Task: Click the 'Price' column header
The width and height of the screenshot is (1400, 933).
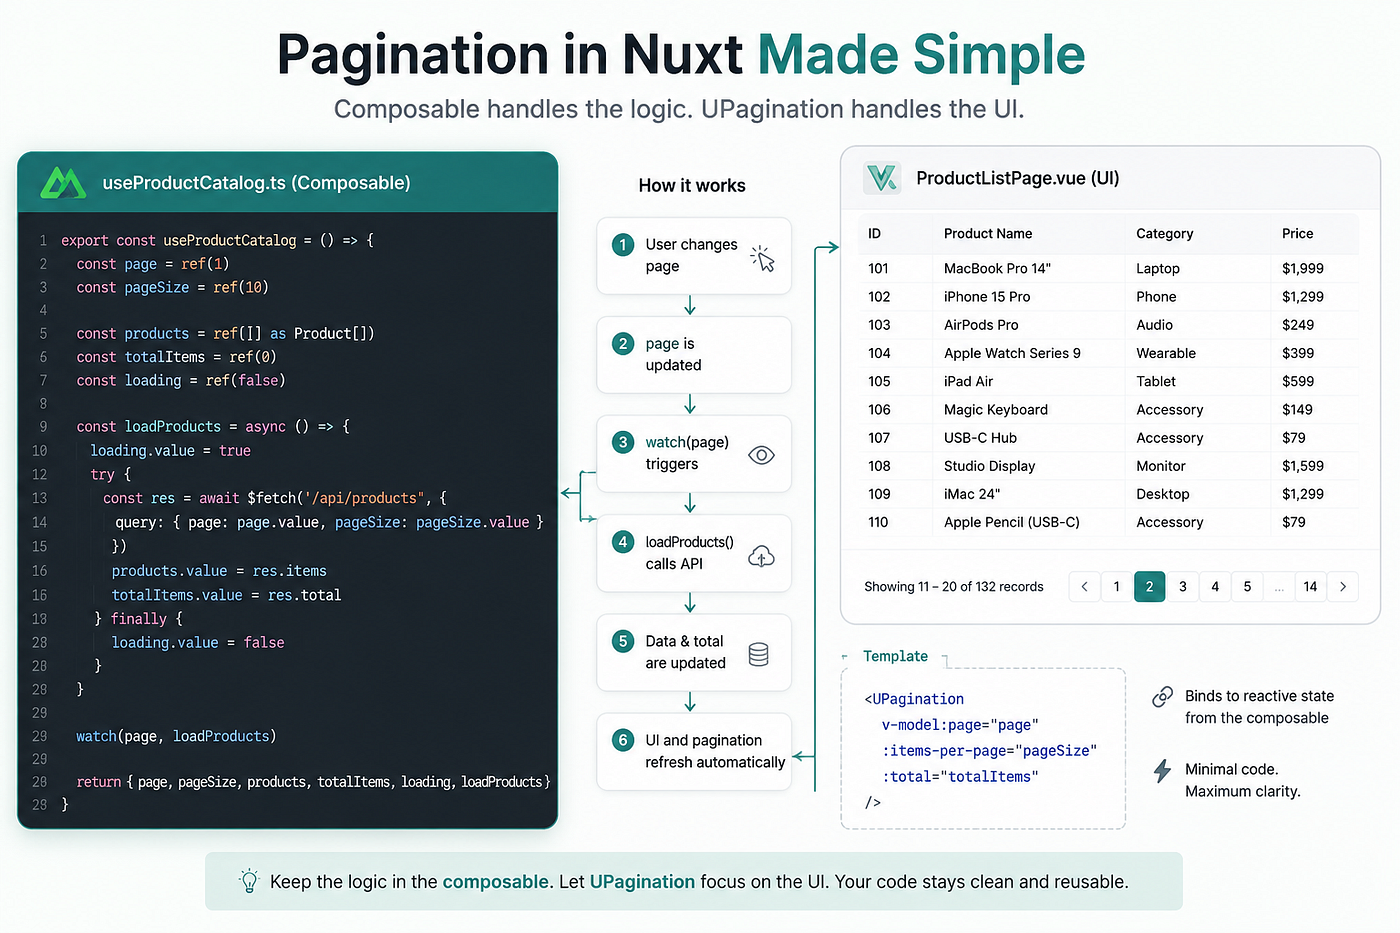Action: coord(1298,233)
